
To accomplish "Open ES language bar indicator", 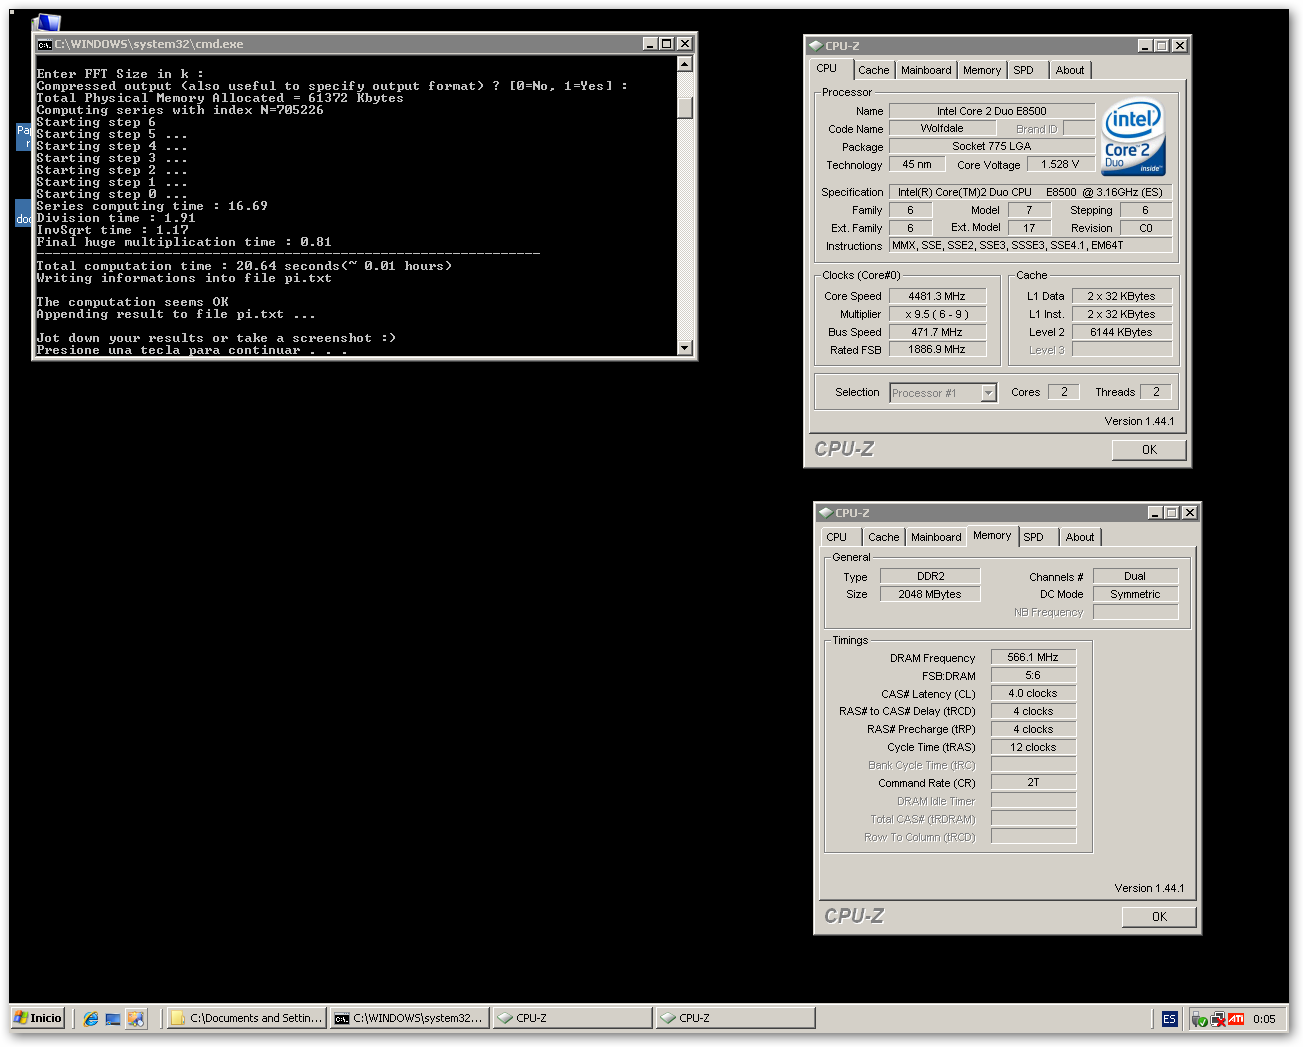I will [x=1169, y=1019].
